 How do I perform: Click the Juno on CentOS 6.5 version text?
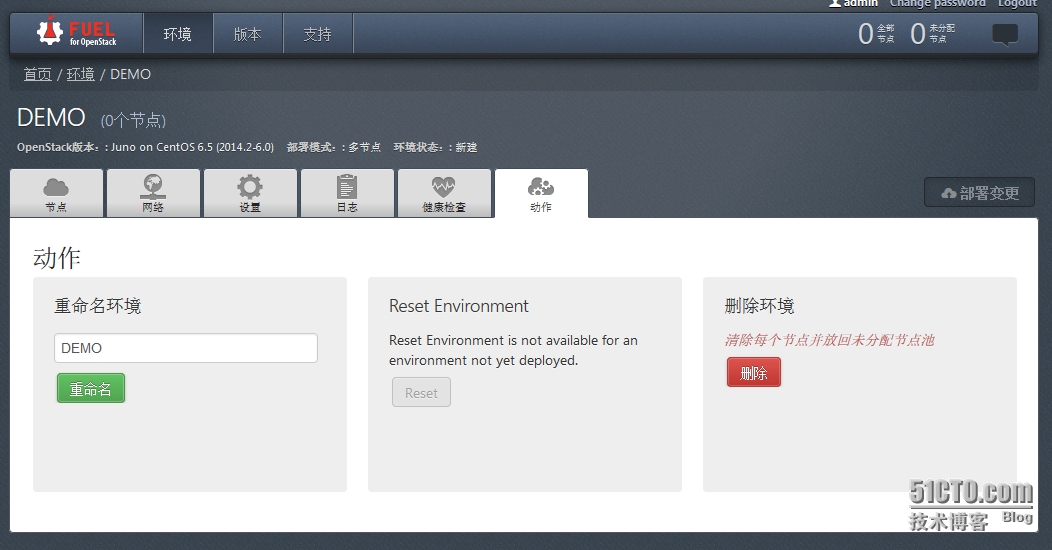click(x=193, y=147)
